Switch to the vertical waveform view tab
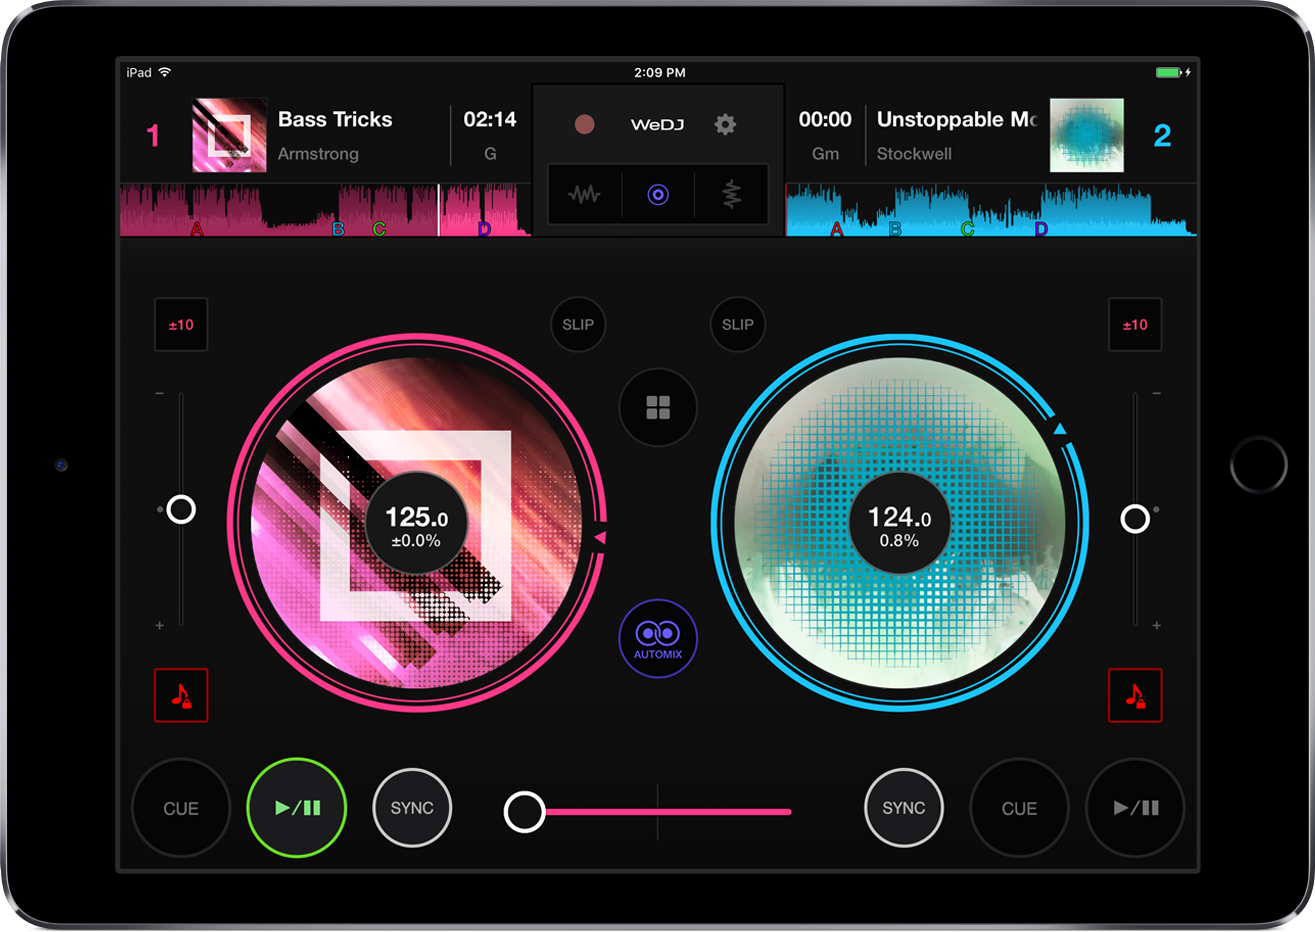Image resolution: width=1315 pixels, height=932 pixels. (x=732, y=194)
